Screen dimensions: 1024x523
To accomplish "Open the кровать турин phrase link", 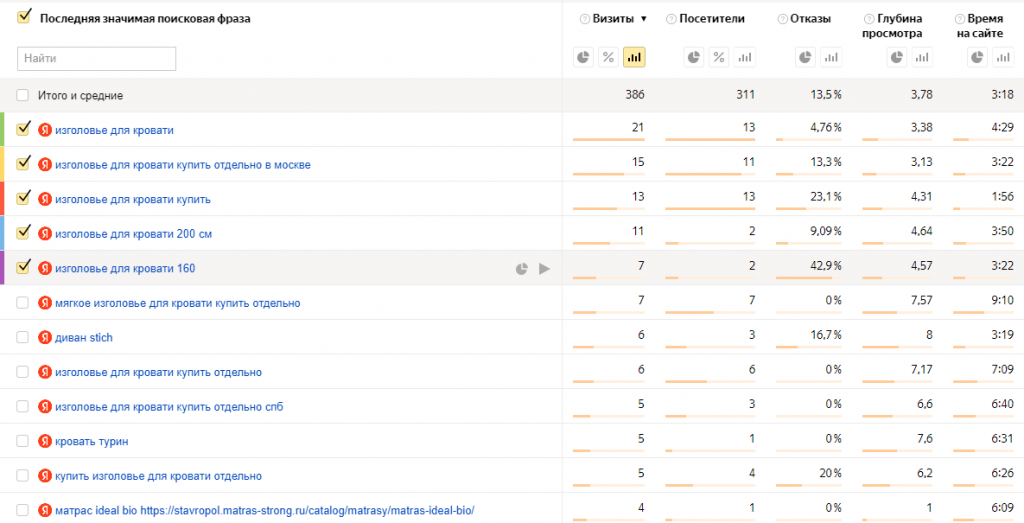I will [91, 441].
